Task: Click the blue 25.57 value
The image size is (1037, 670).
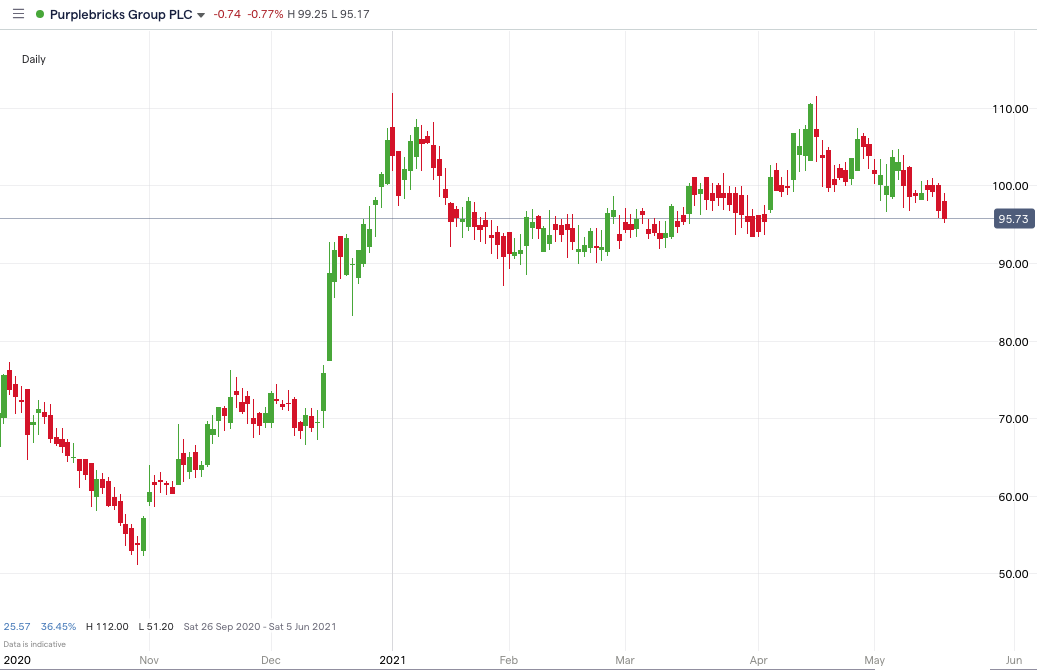Action: [x=18, y=626]
